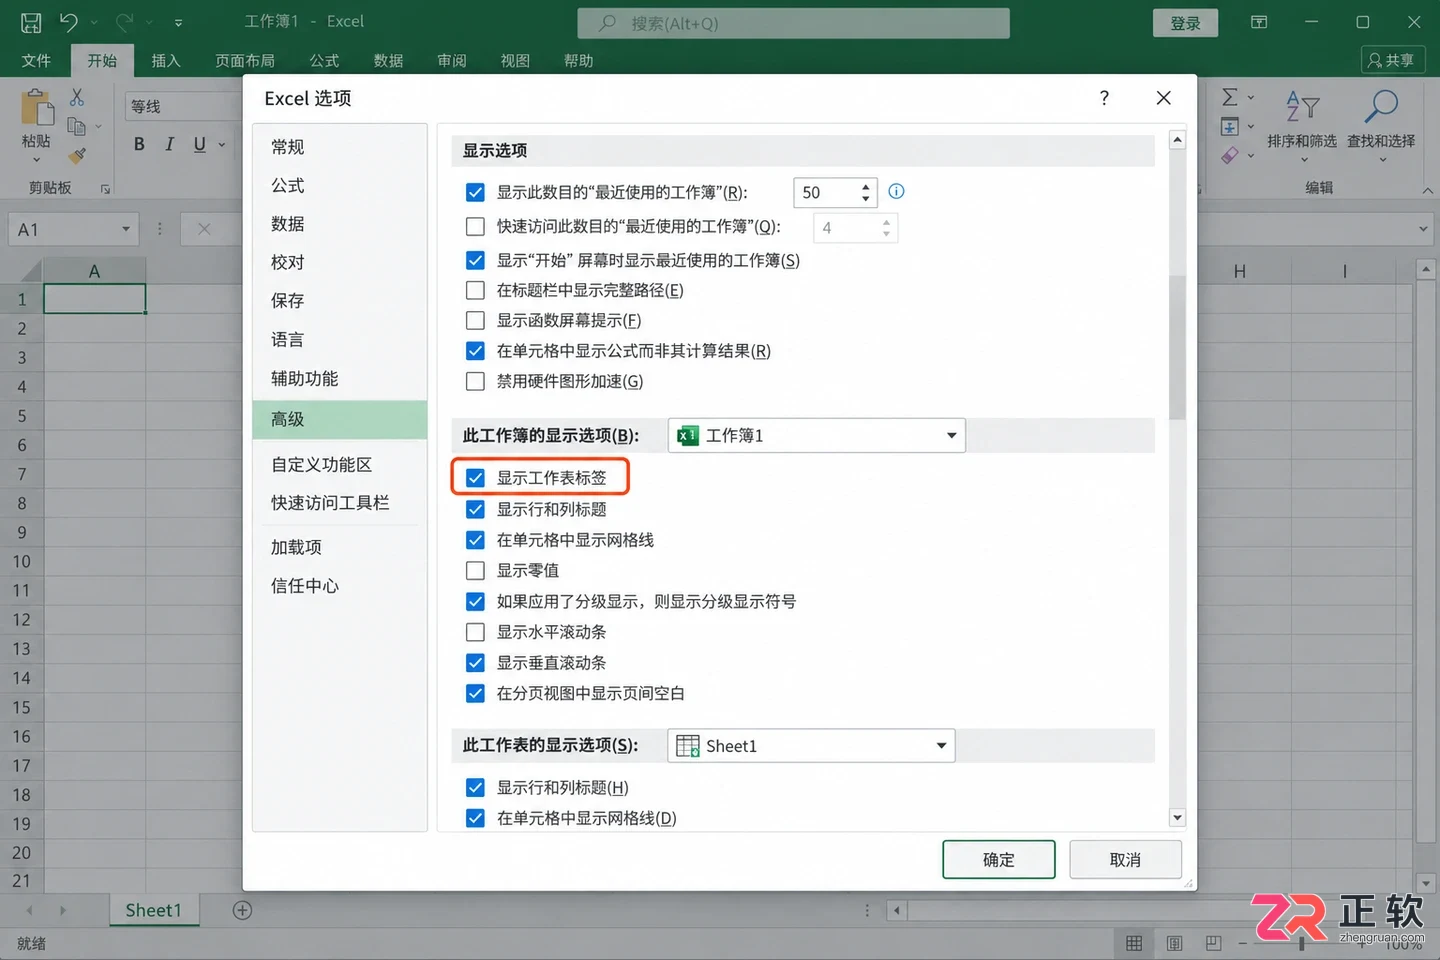Add a new sheet with the plus icon
The image size is (1440, 960).
coord(242,910)
